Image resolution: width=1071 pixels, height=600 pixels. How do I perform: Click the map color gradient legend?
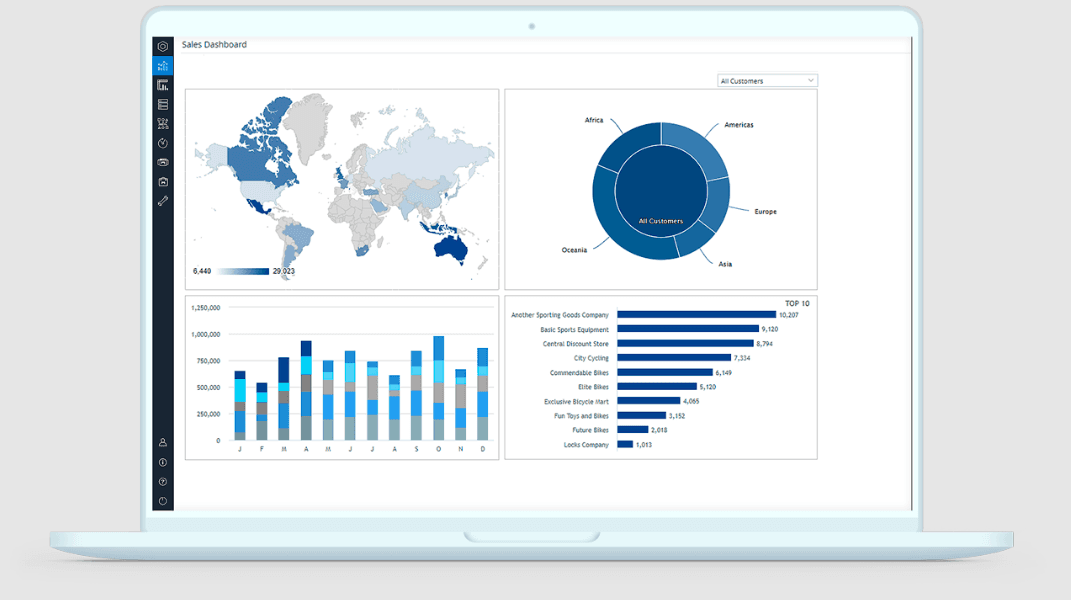pyautogui.click(x=242, y=271)
